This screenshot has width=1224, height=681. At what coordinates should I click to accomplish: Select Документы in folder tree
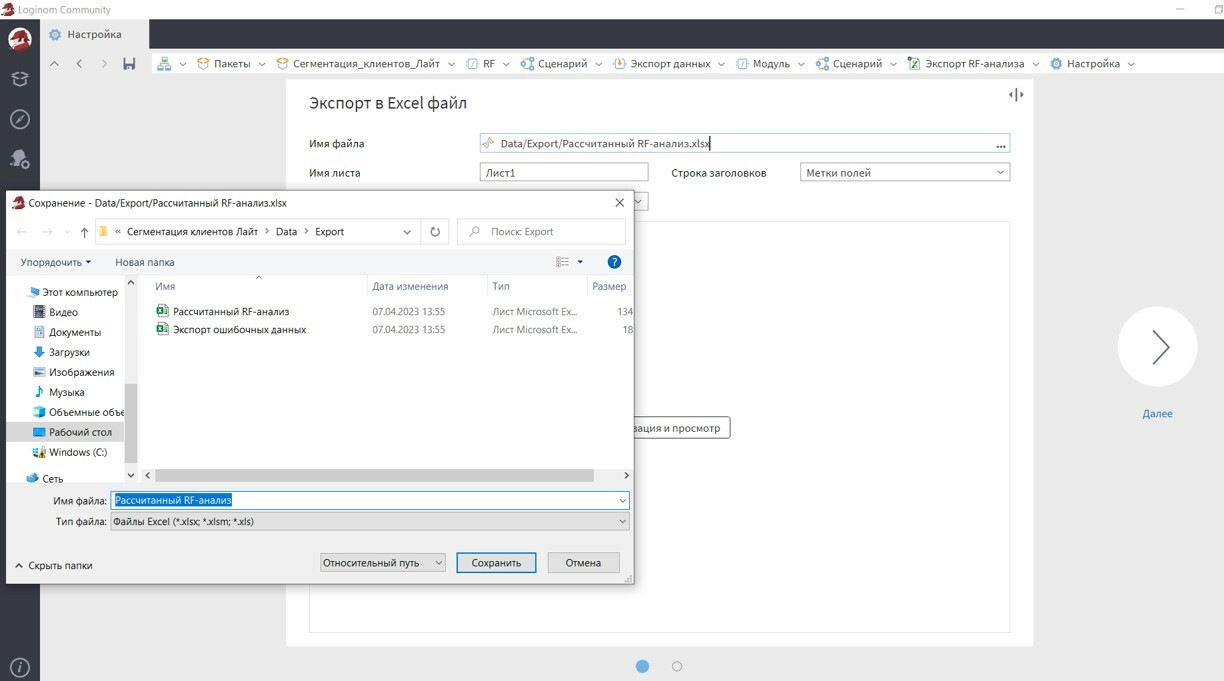(75, 332)
